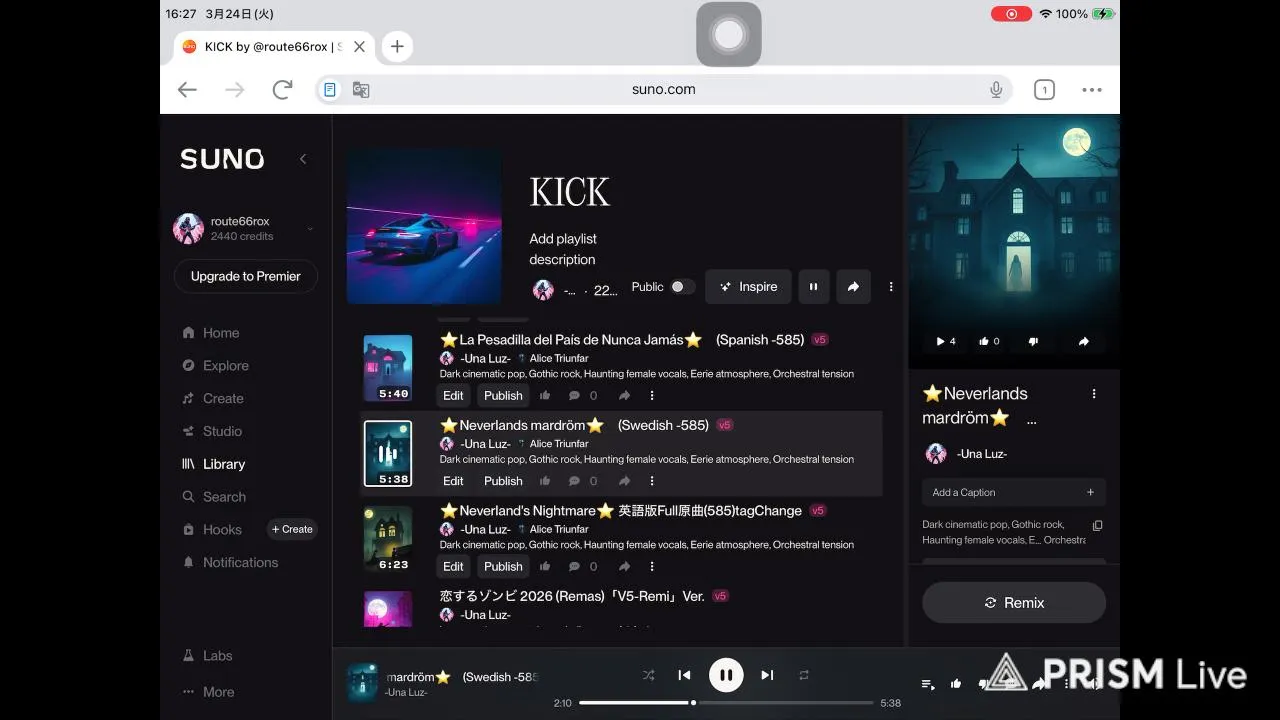The height and width of the screenshot is (720, 1280).
Task: Skip to next track
Action: 767,675
